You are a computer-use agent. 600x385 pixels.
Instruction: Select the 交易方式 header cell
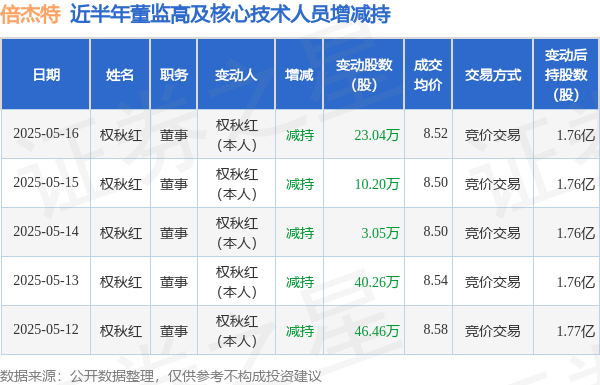[x=492, y=75]
